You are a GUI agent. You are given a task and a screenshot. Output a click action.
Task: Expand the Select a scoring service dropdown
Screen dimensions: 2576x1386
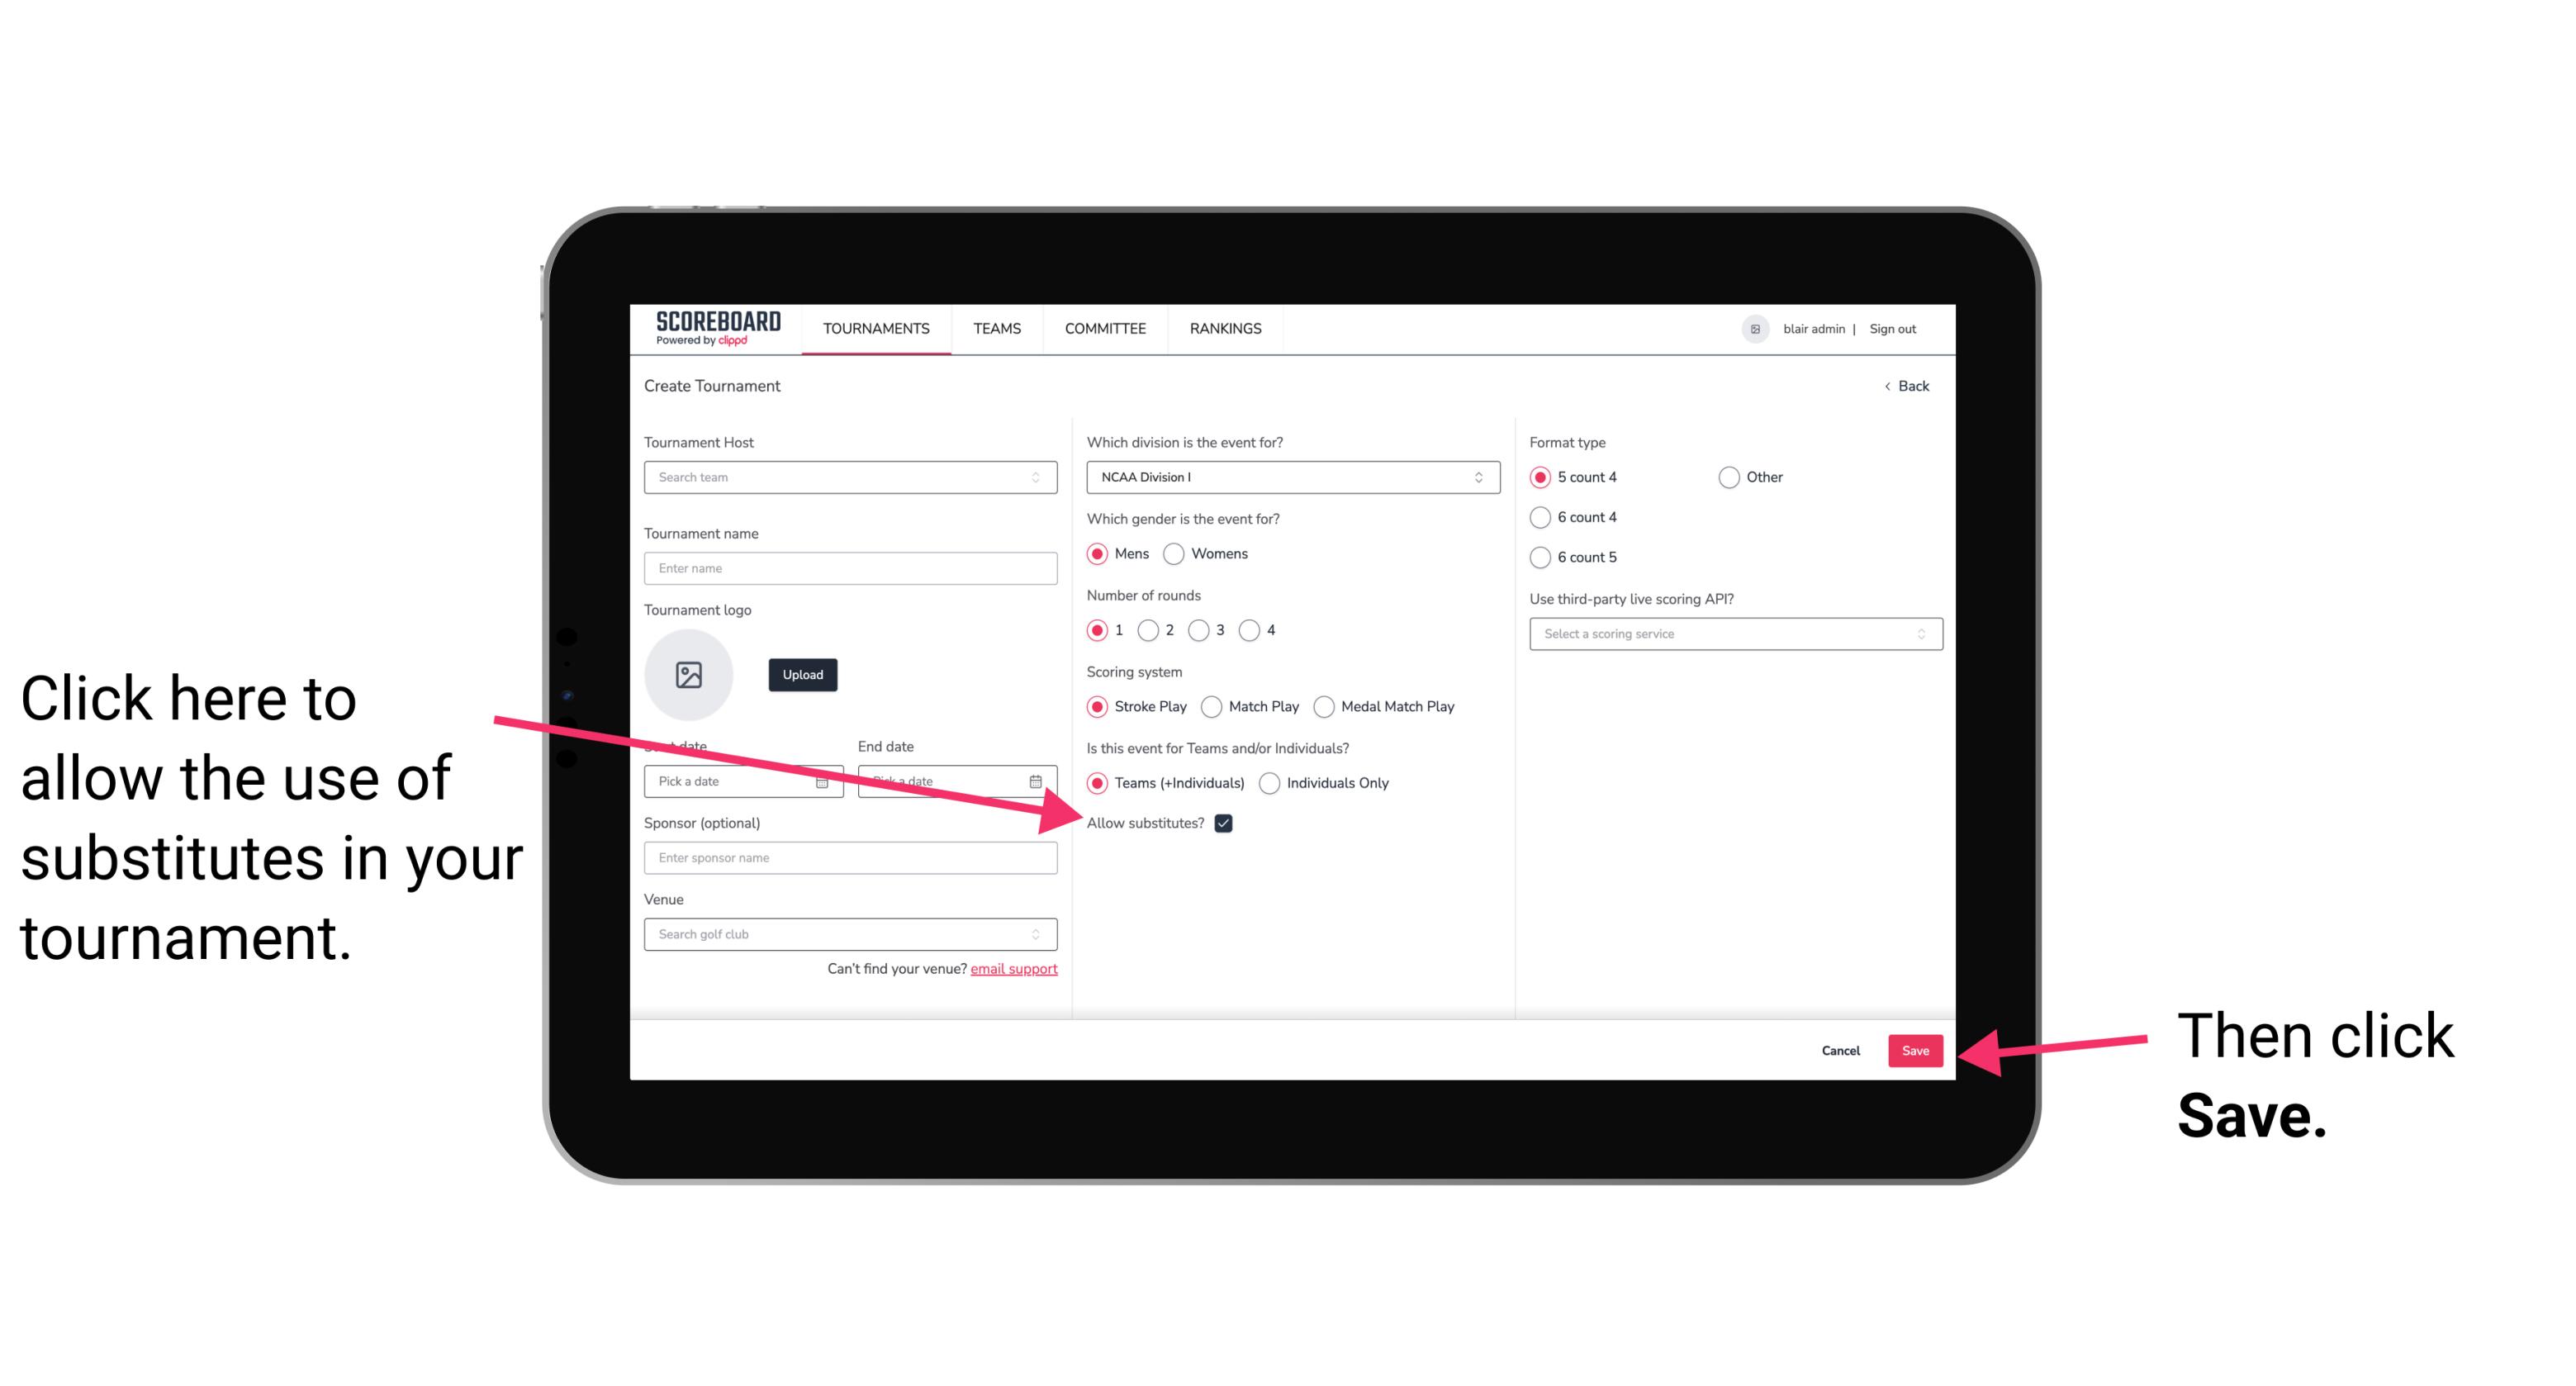(x=1732, y=634)
